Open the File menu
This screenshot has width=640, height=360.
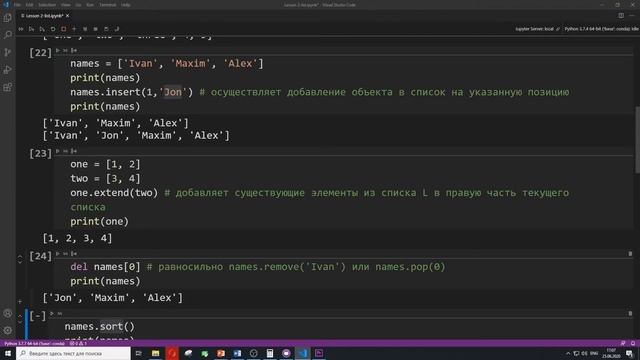(17, 5)
